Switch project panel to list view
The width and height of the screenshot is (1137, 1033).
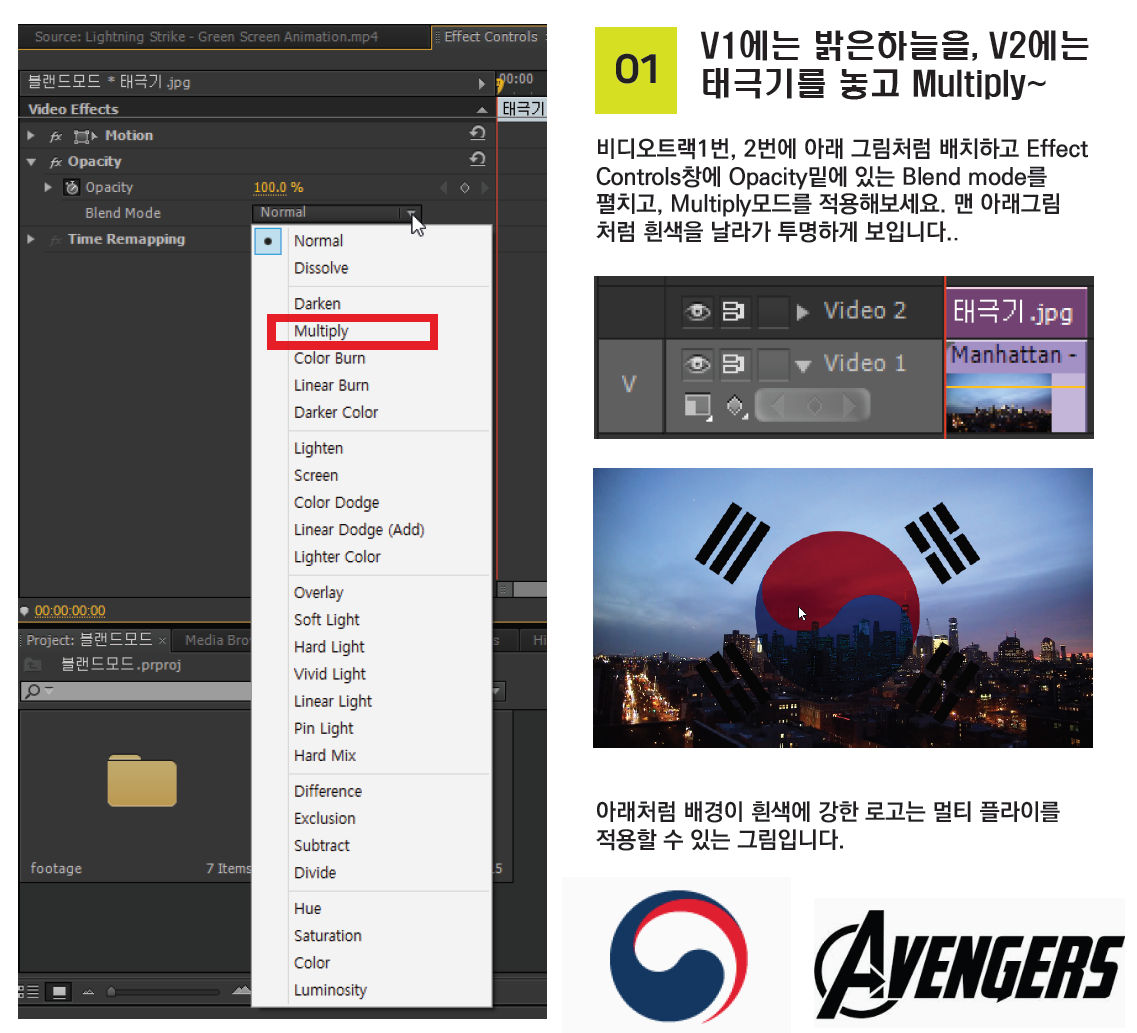pos(28,991)
